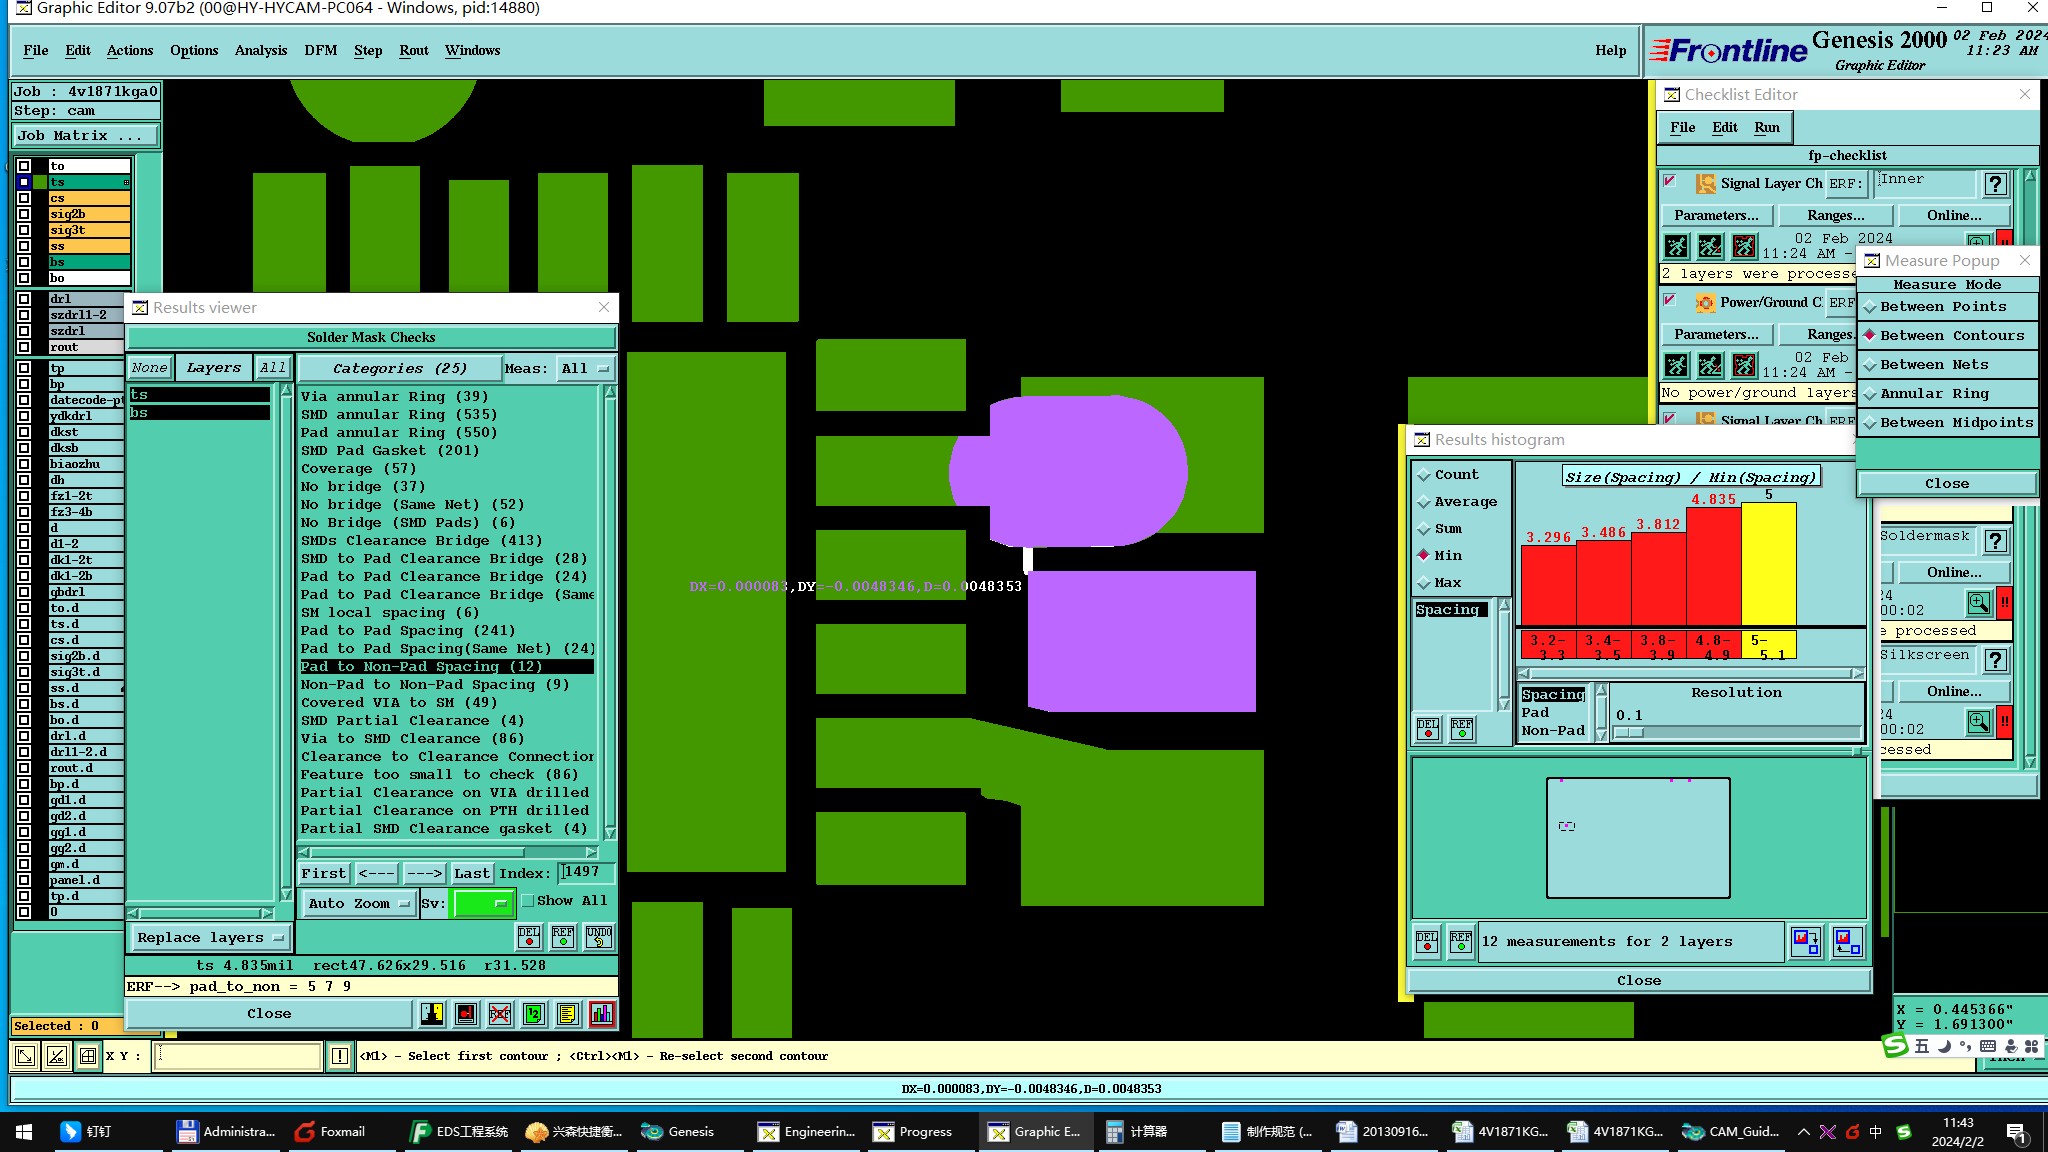Viewport: 2048px width, 1152px height.
Task: Click the crossed-out REF icon
Action: coord(500,1014)
